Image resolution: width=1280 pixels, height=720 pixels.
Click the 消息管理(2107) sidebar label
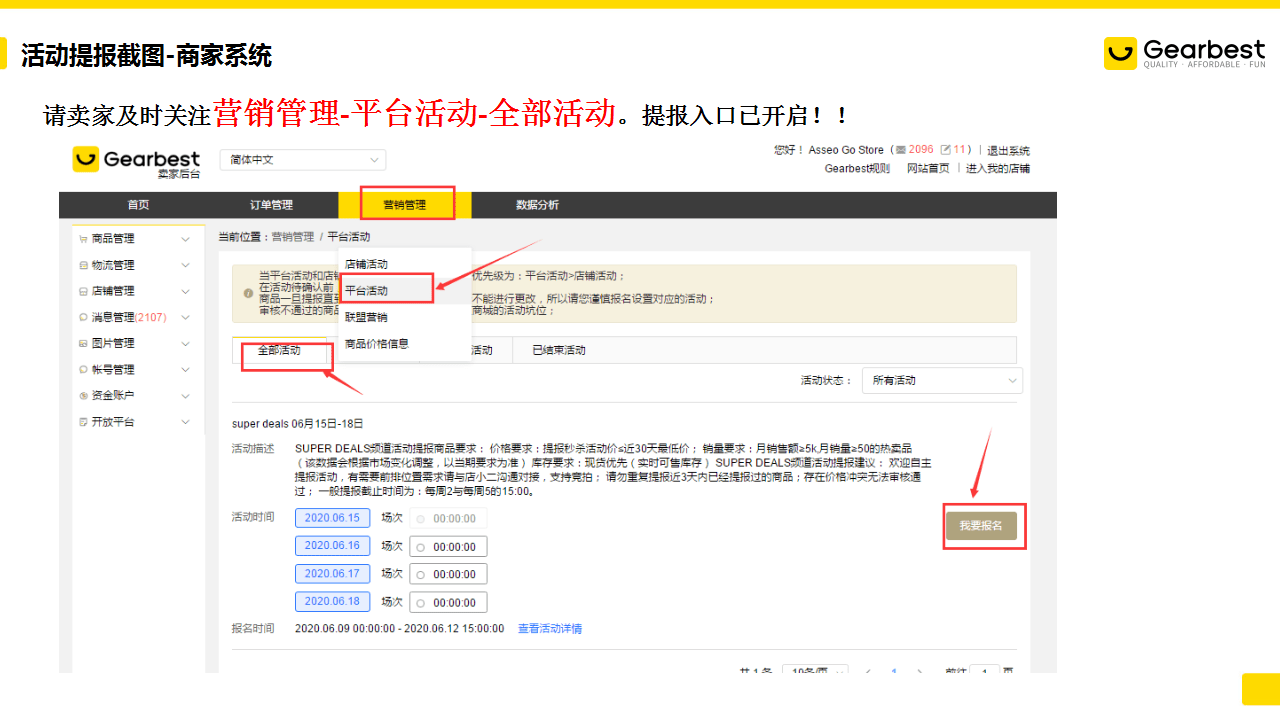pyautogui.click(x=129, y=317)
